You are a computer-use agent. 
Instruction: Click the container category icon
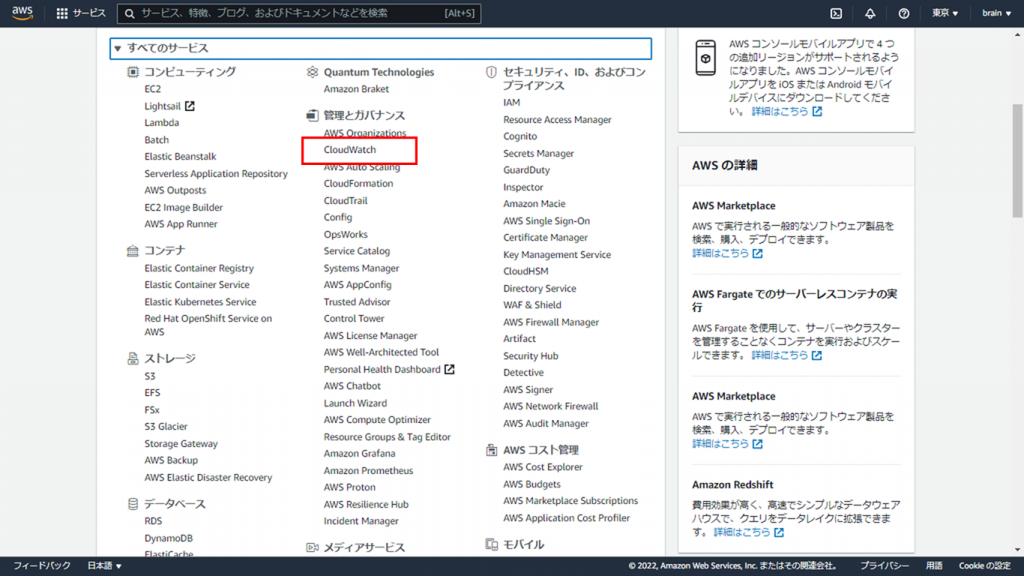133,250
